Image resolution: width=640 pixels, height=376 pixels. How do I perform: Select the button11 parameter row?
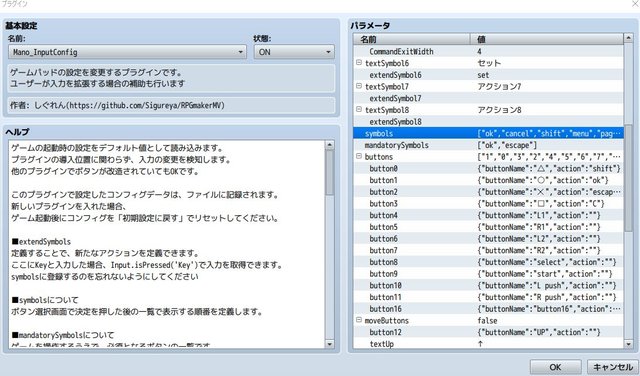tap(489, 297)
